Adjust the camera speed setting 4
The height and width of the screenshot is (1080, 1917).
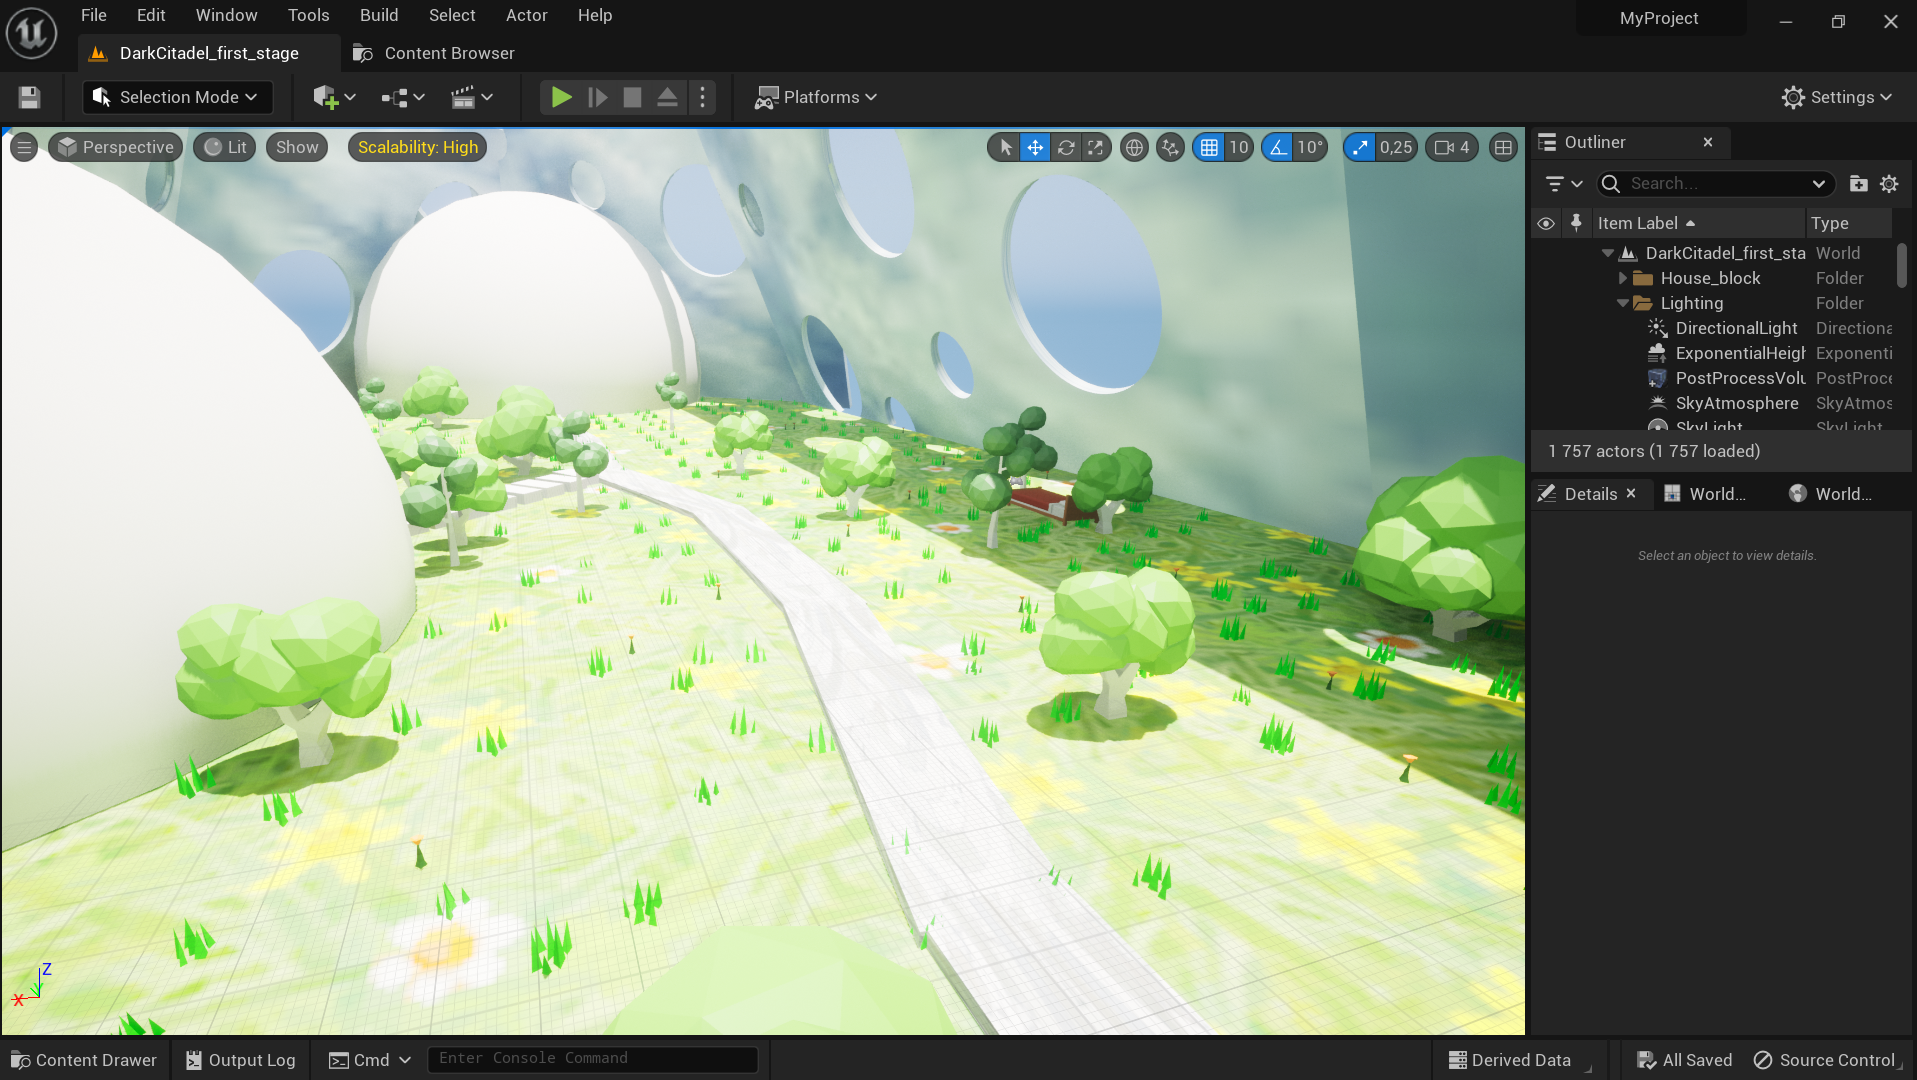tap(1452, 147)
